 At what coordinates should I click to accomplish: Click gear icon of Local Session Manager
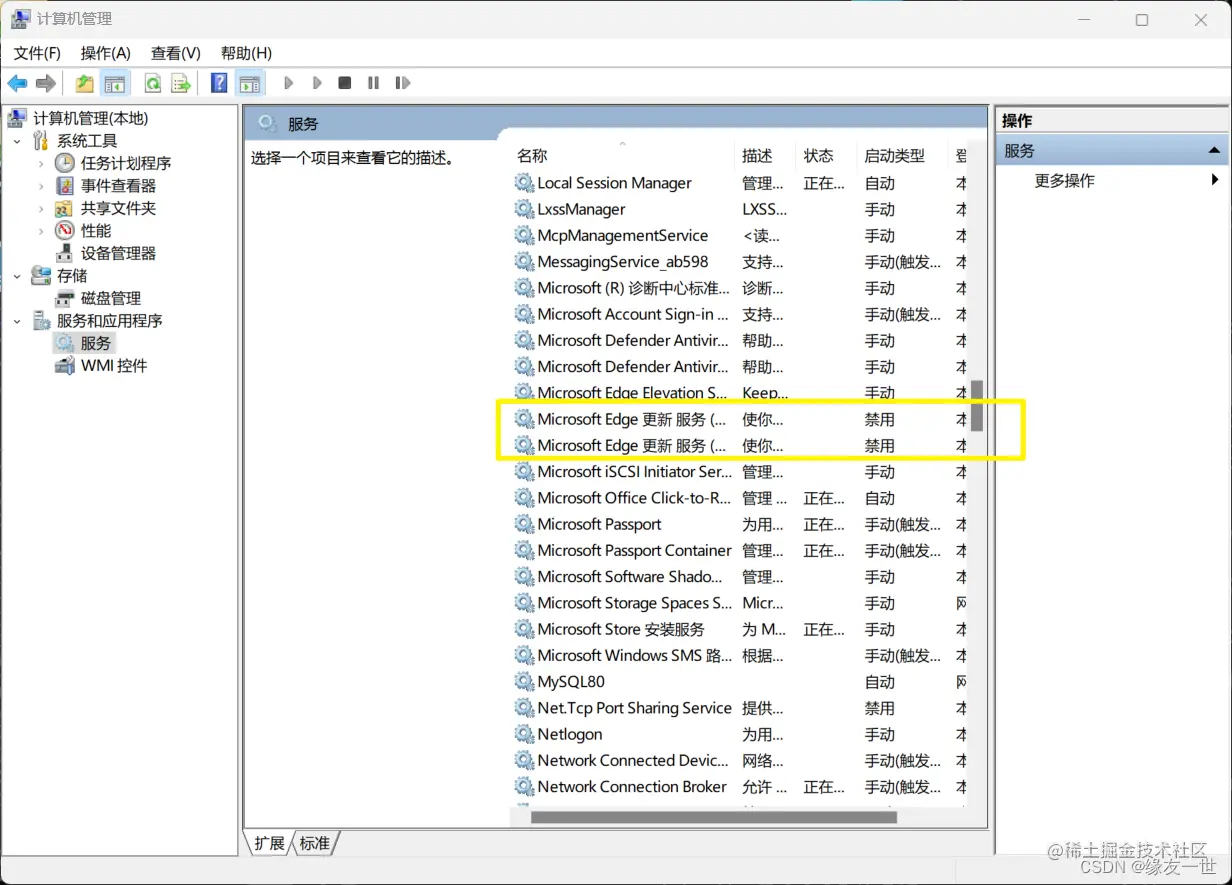524,183
